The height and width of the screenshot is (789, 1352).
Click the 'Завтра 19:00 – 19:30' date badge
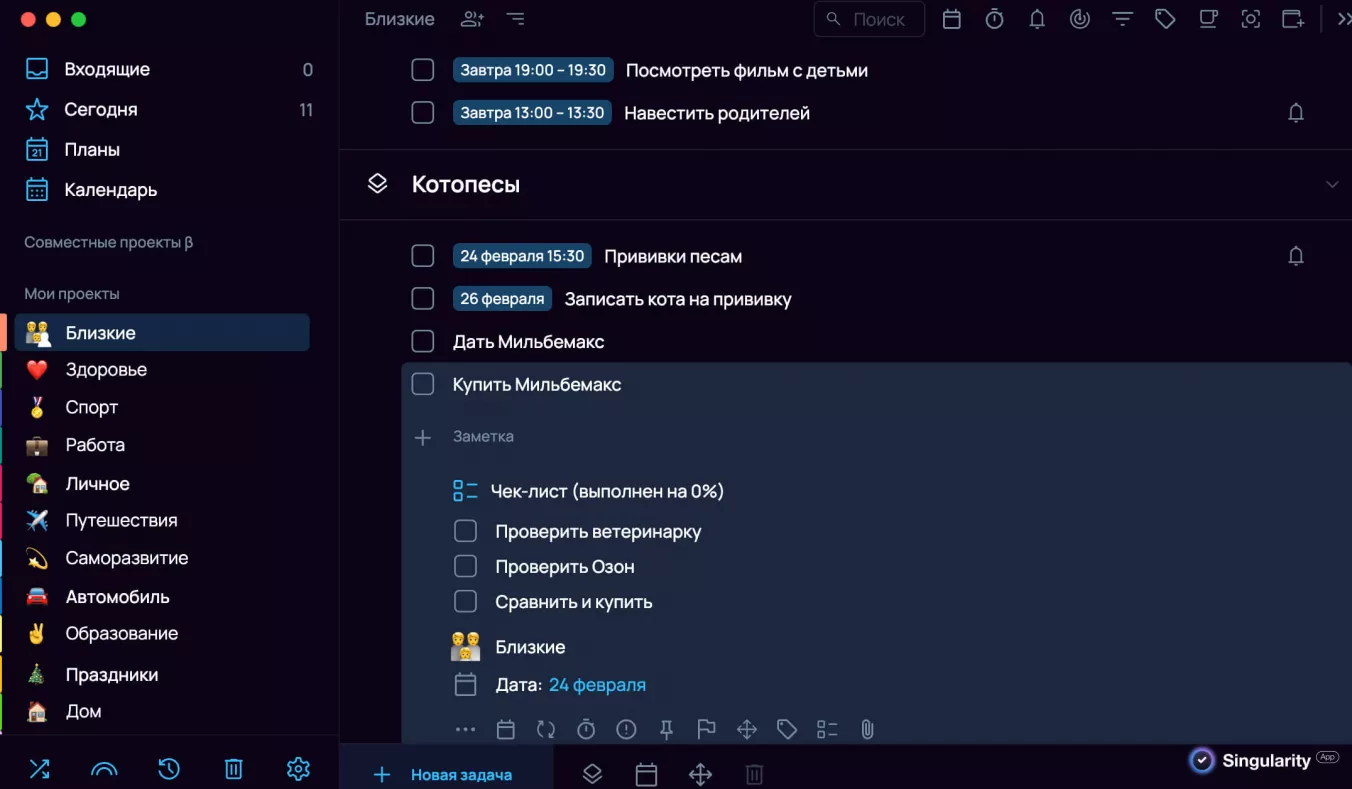pos(533,70)
